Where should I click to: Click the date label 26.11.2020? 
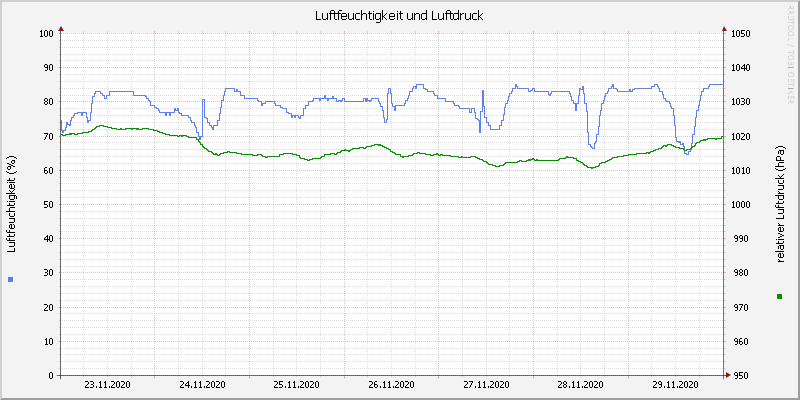click(391, 385)
